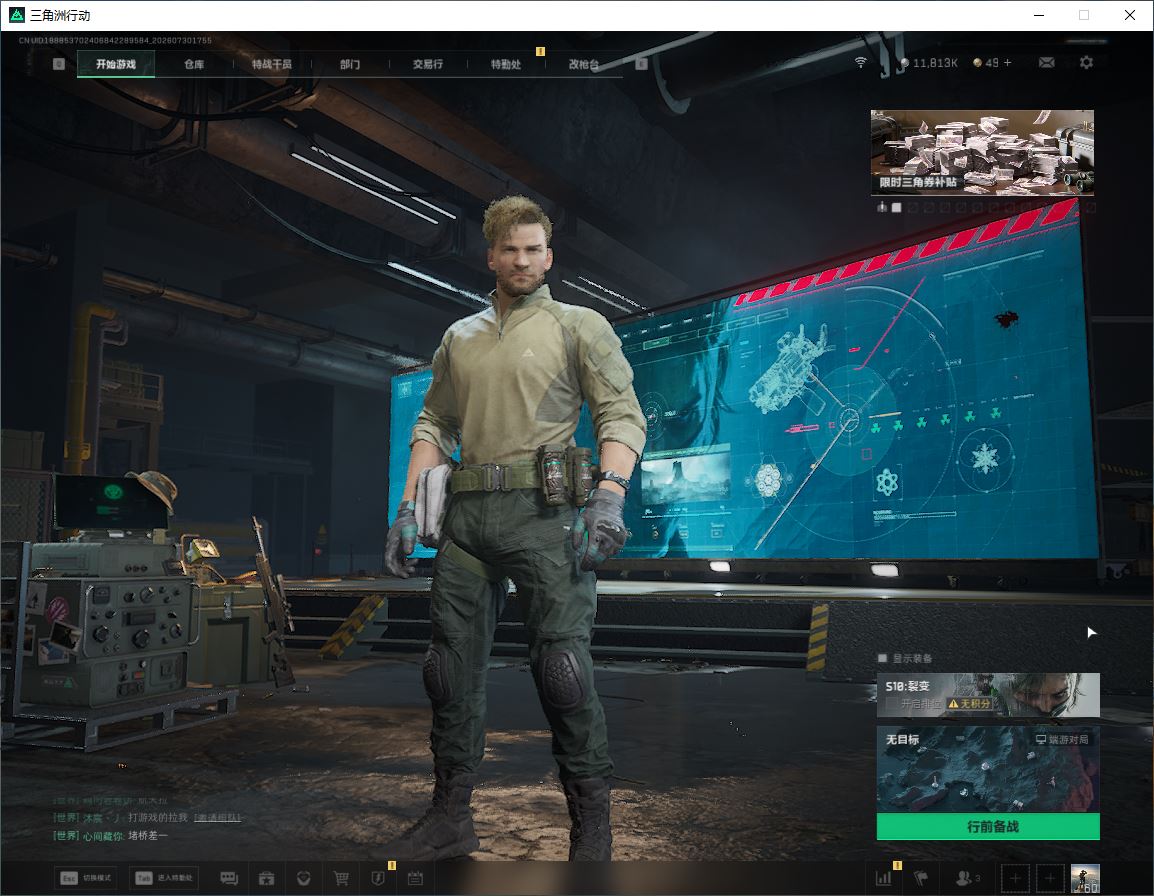Enable the 开启排位 checkbox

(892, 704)
